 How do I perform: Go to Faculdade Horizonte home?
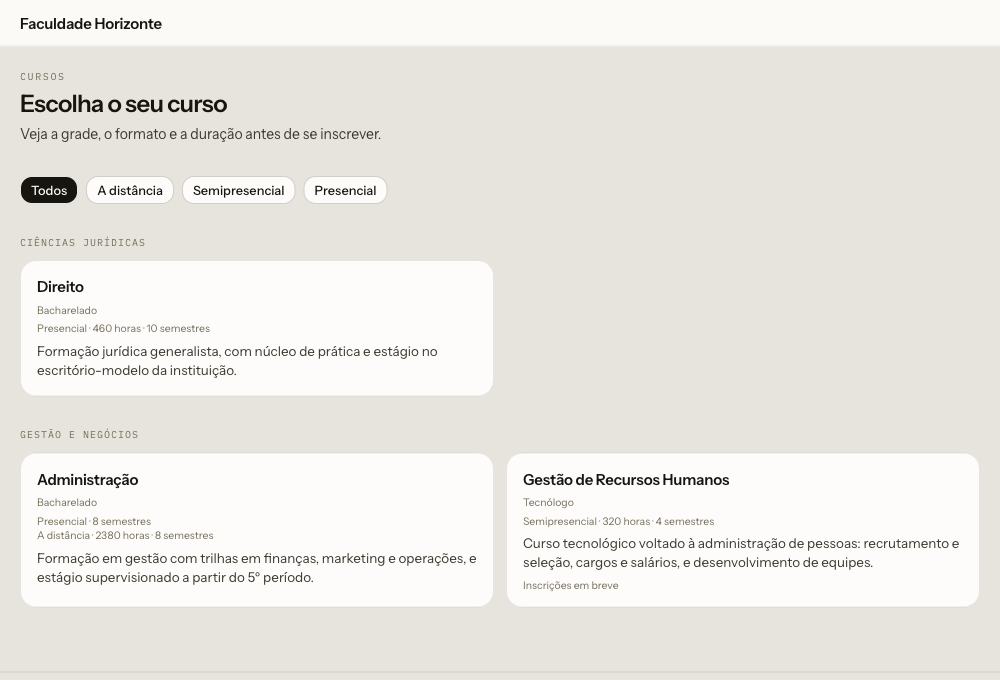click(91, 24)
